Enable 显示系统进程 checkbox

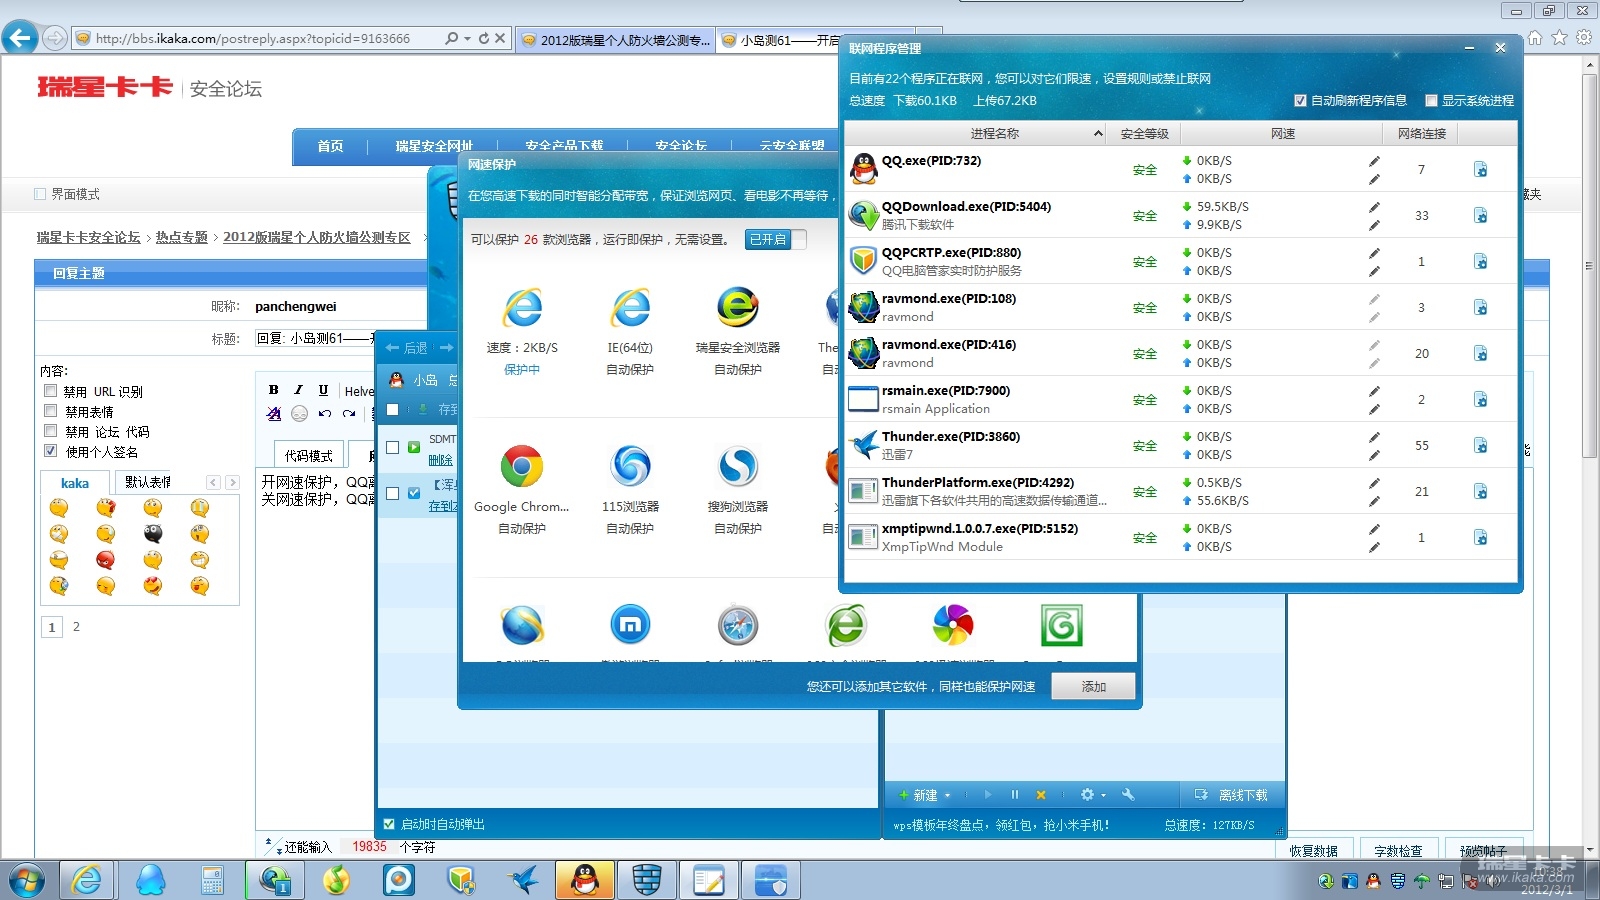(1431, 100)
